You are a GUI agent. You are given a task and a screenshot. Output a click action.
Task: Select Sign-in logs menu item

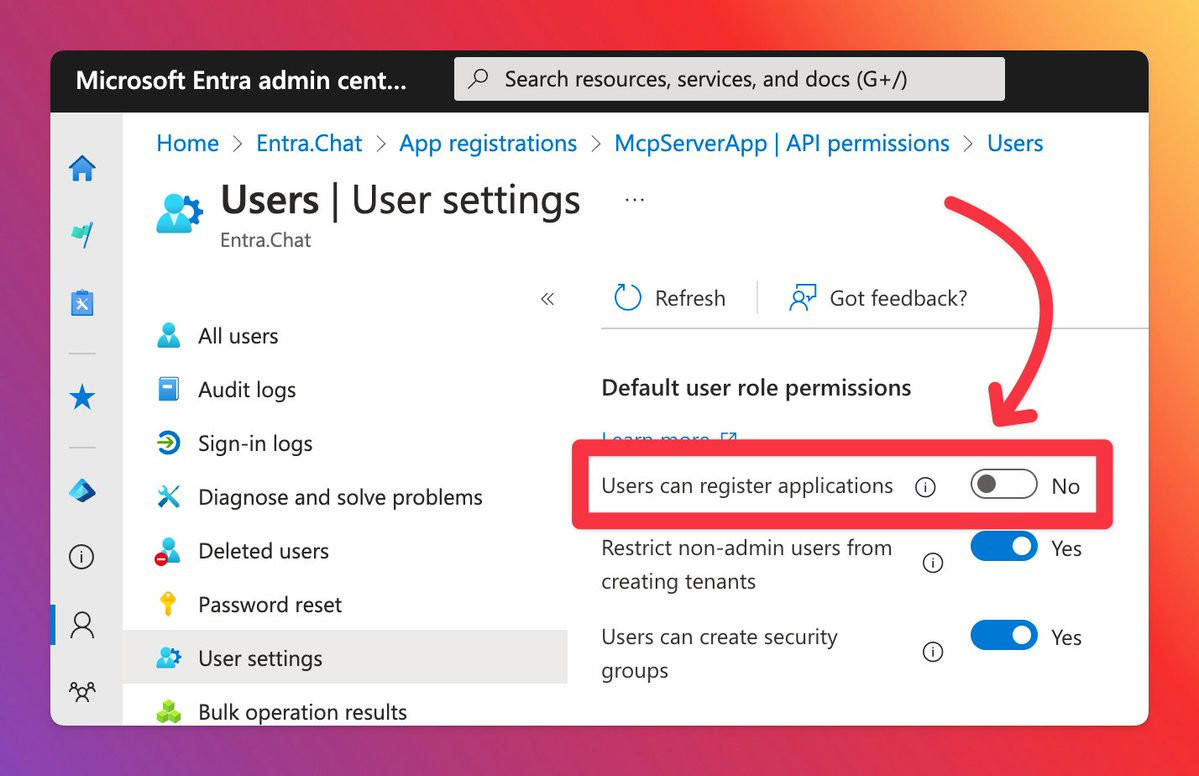[255, 444]
